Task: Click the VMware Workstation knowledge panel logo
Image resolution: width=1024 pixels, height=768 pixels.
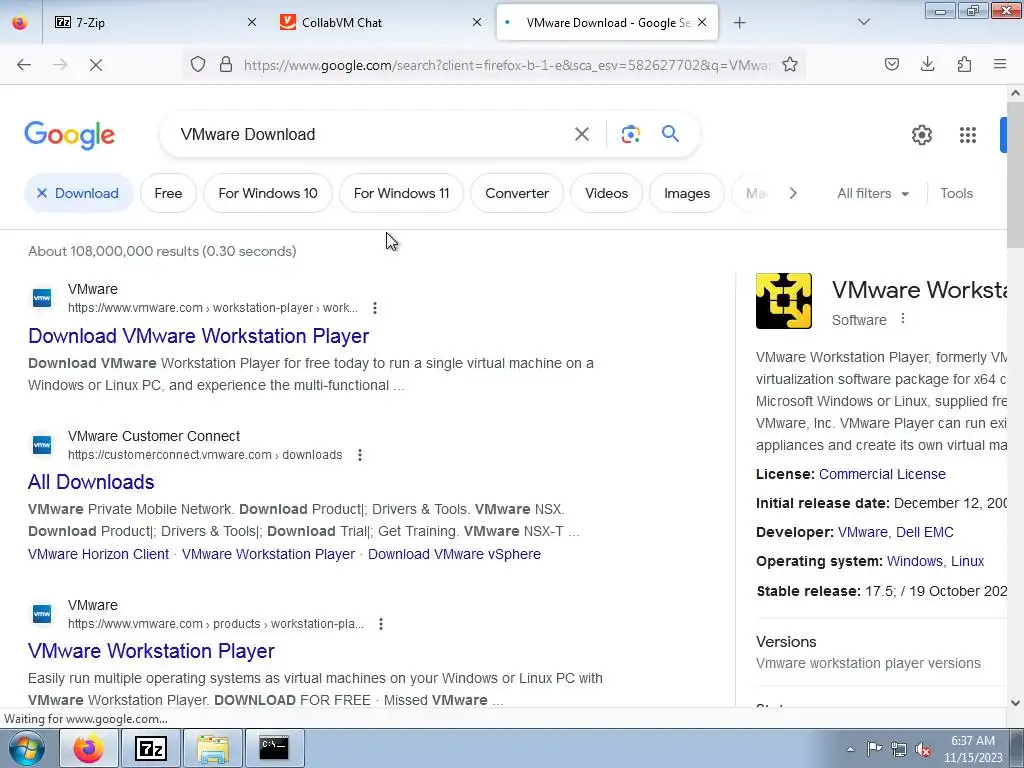Action: coord(784,300)
